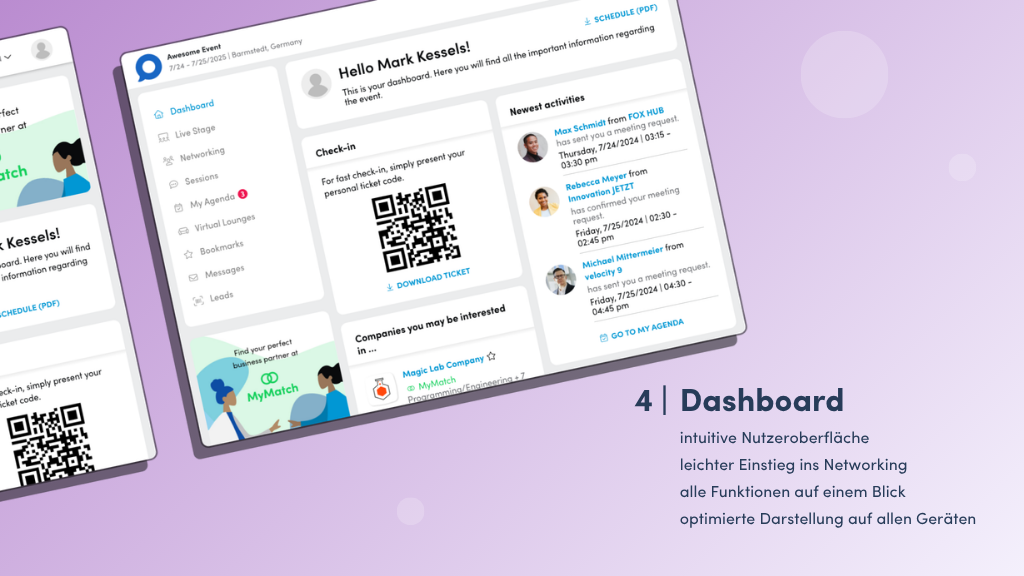
Task: Click the check-in QR code in the main window
Action: (416, 227)
